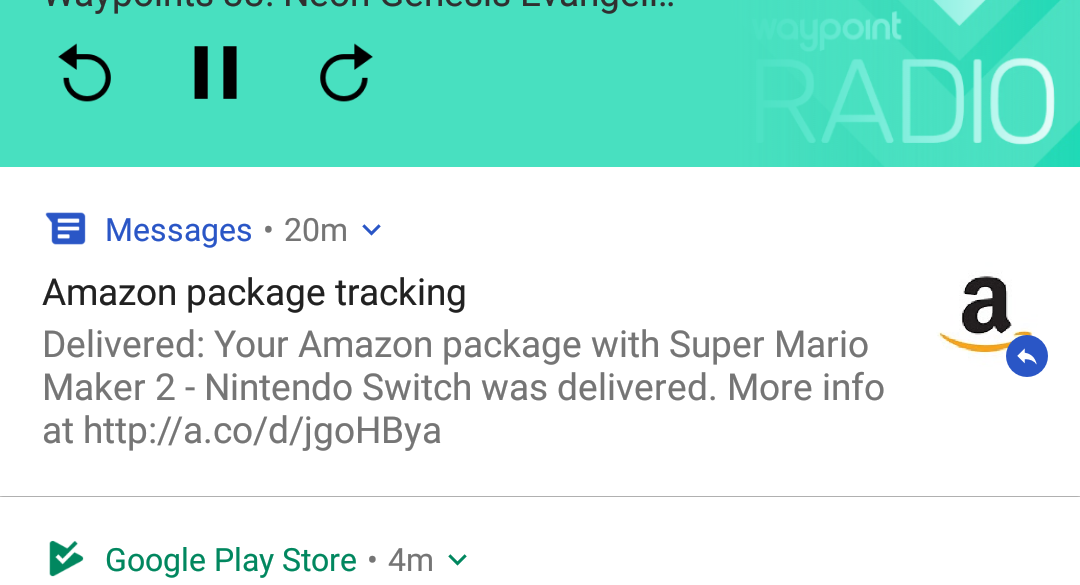1080x585 pixels.
Task: Click the 4m timestamp on Play Store
Action: click(410, 560)
